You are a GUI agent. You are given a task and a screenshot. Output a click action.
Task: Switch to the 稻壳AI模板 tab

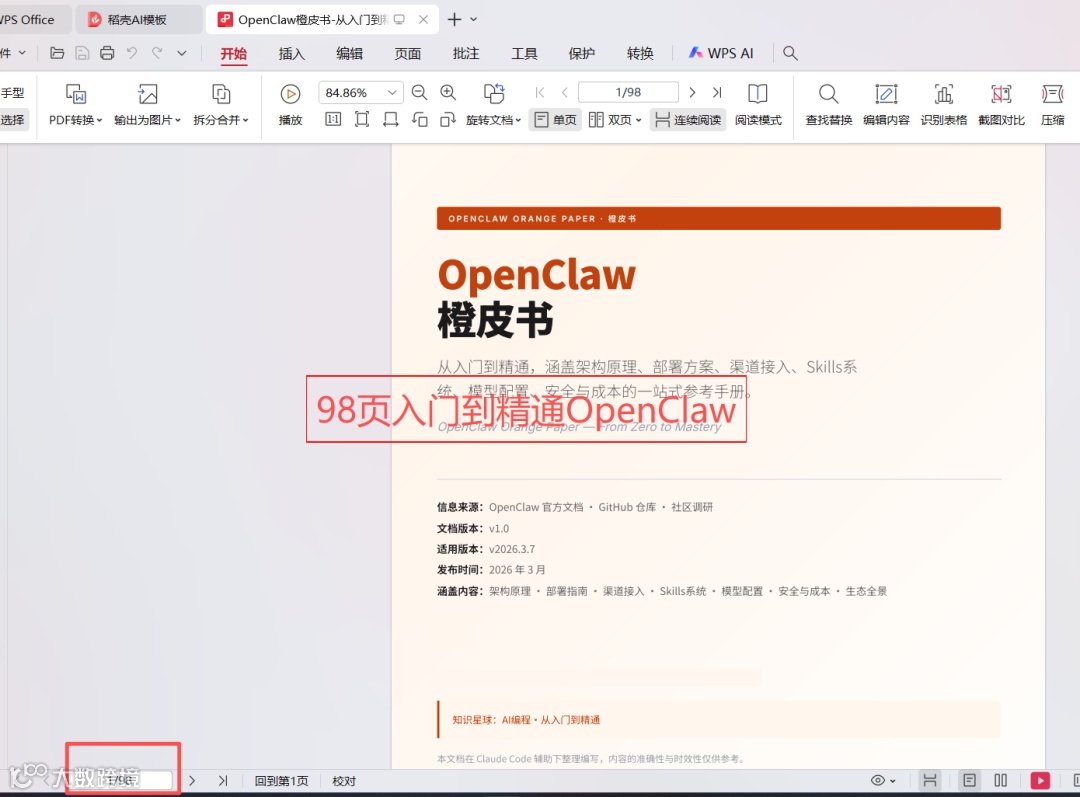[137, 19]
